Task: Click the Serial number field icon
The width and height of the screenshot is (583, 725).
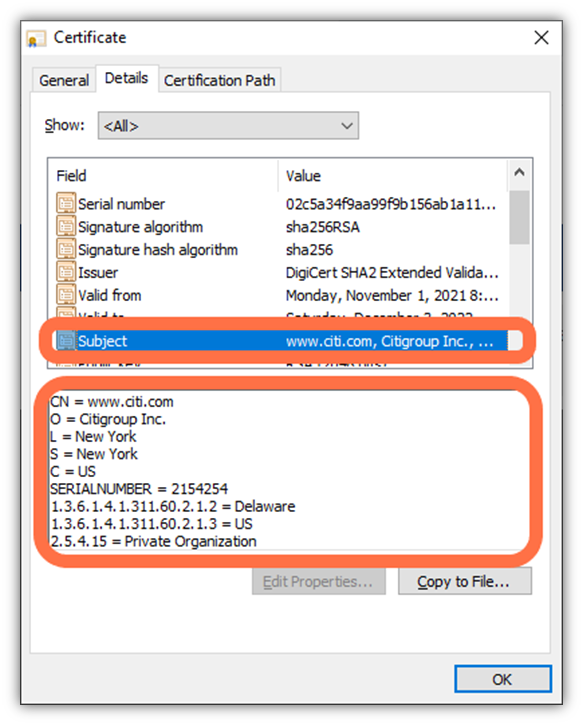Action: 66,203
